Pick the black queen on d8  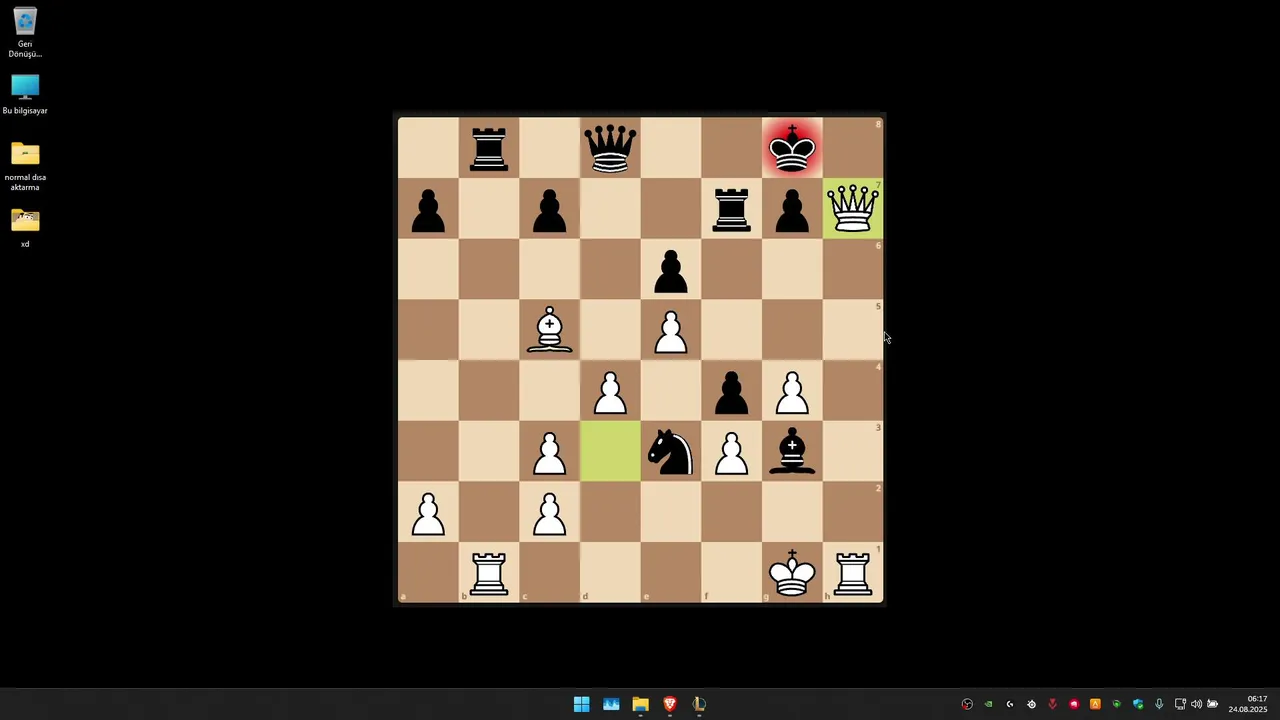pos(610,148)
